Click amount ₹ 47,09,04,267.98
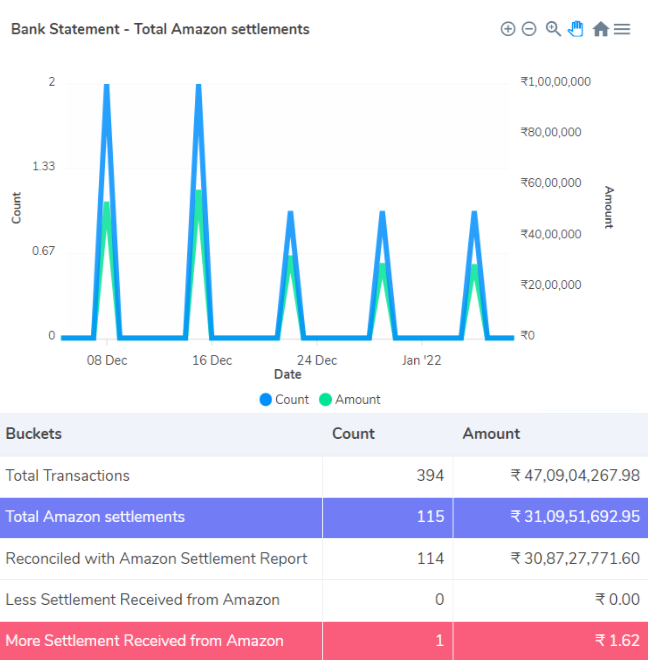 pyautogui.click(x=575, y=476)
